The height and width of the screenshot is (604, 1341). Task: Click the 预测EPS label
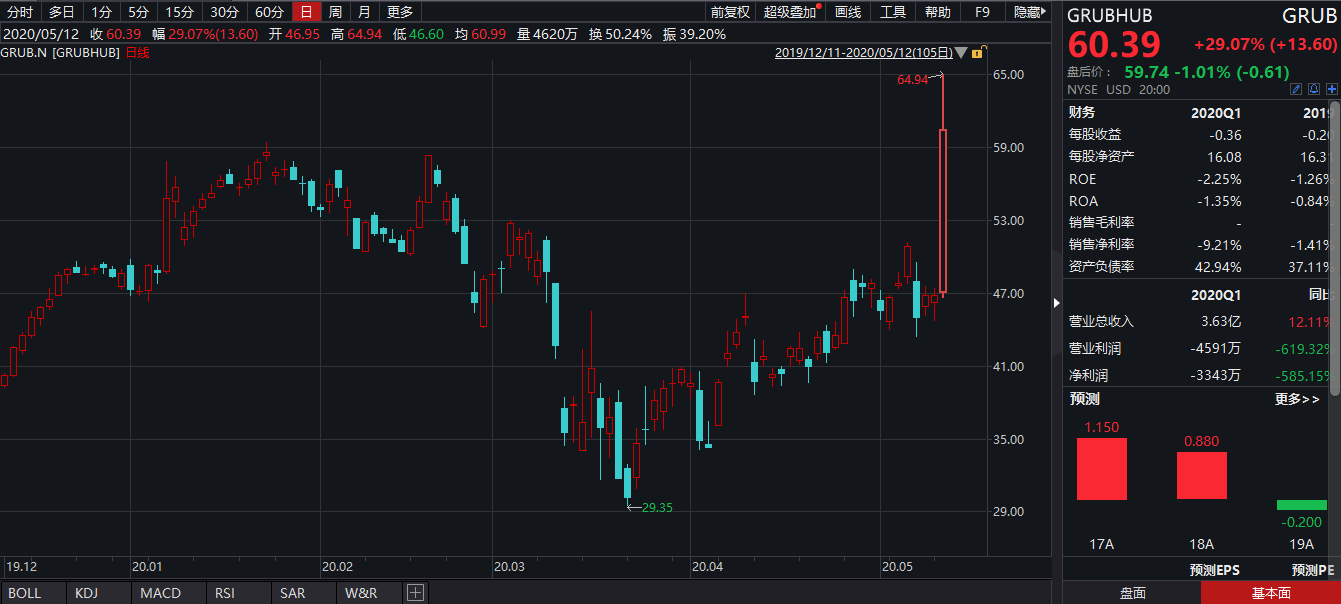[1214, 570]
